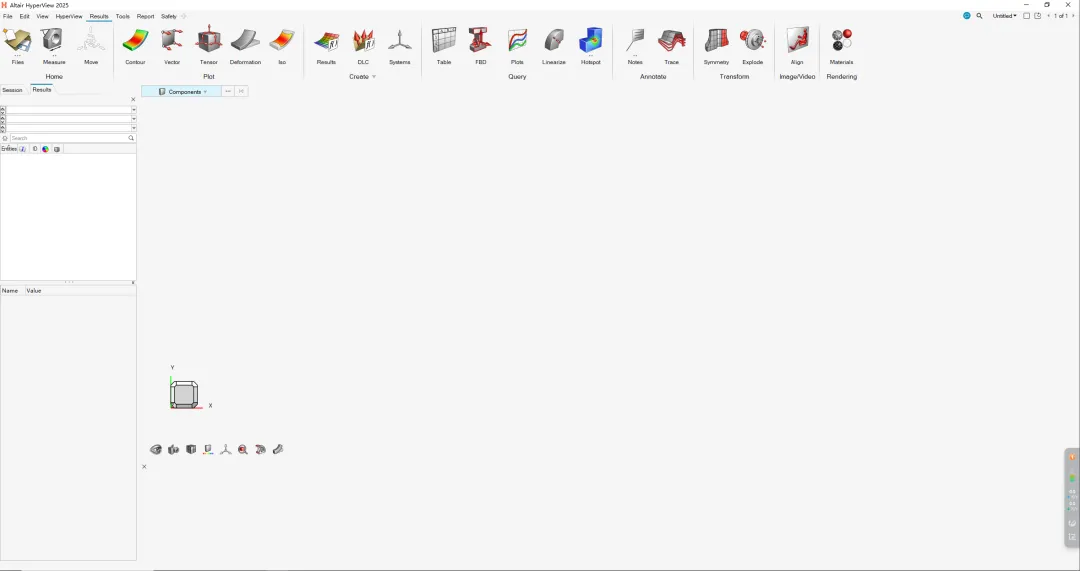Toggle the color column button in browser

(45, 149)
